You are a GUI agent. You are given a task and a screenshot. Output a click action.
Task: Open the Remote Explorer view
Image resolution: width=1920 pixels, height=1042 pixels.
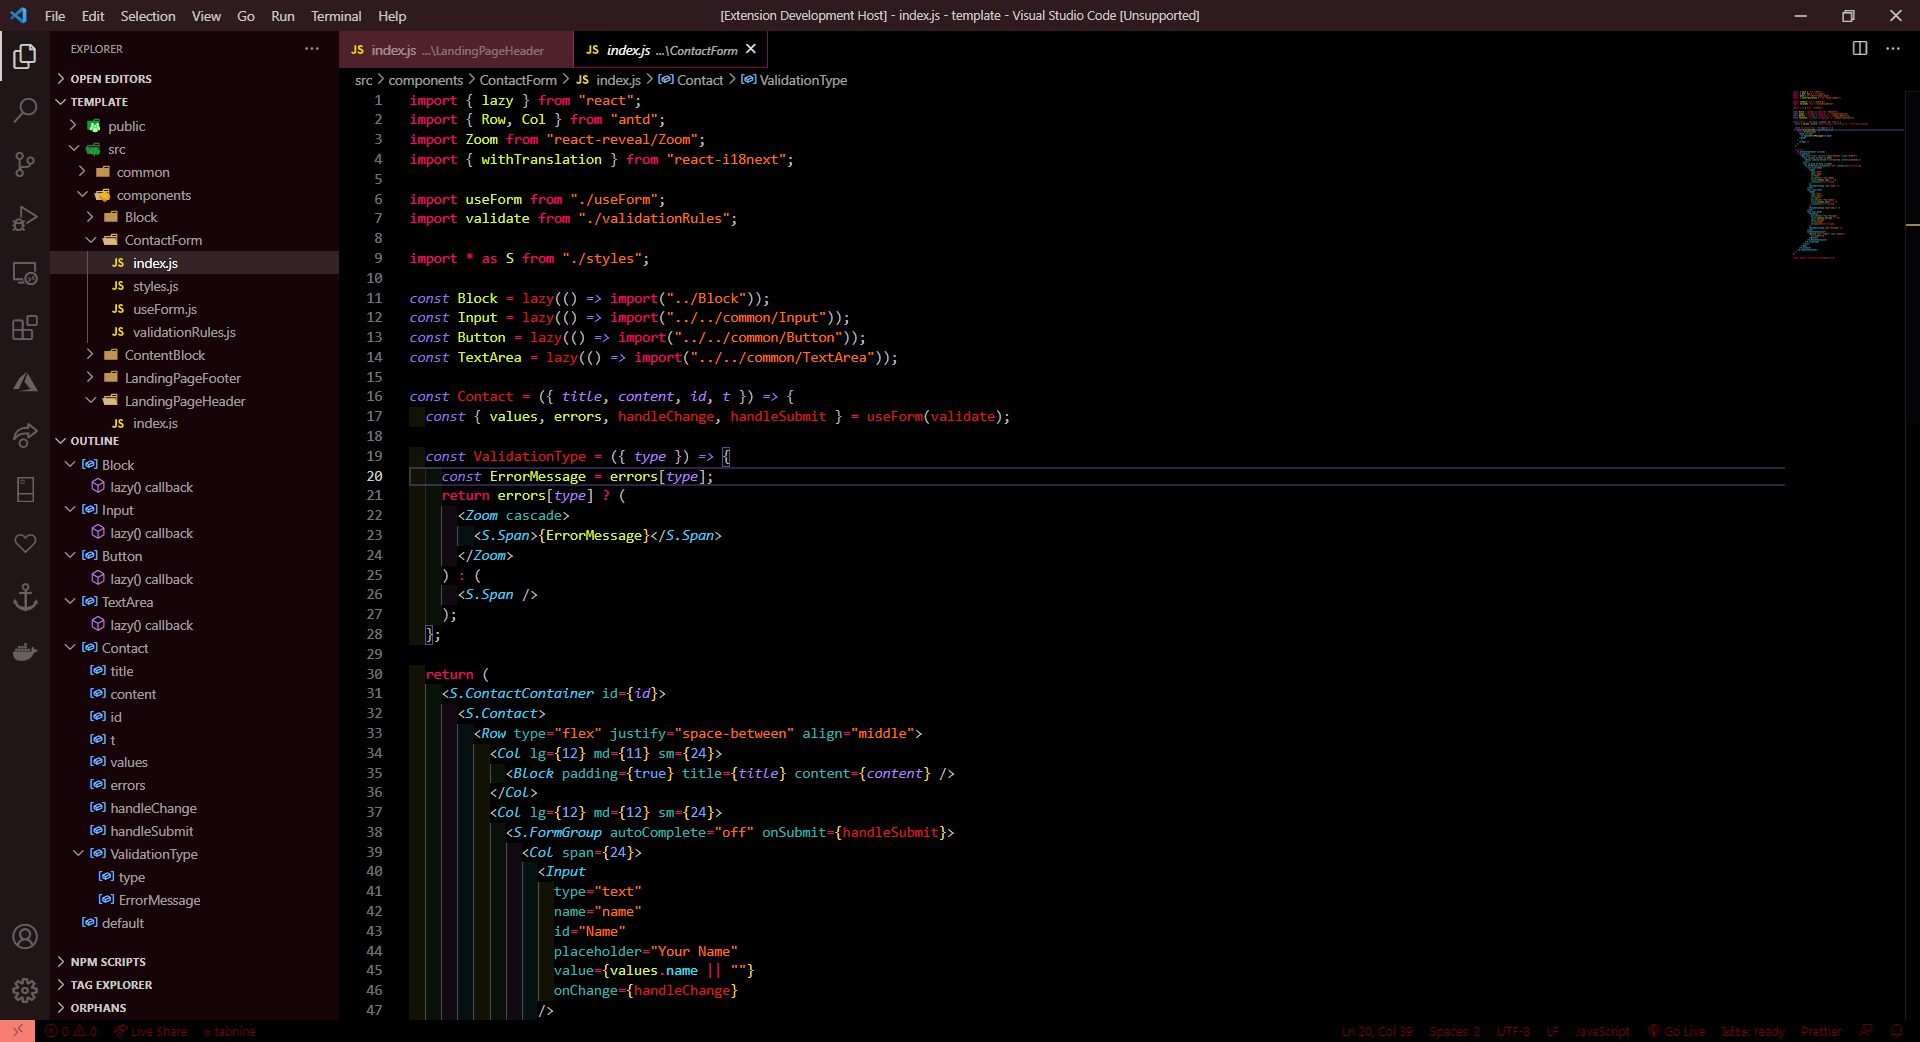click(x=25, y=273)
